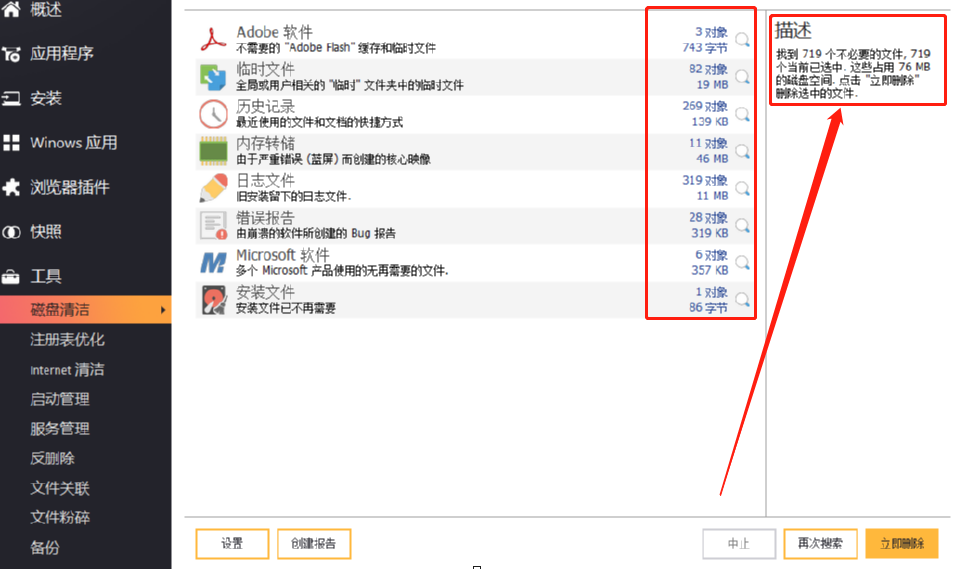Click magnifier for 错误报告 details
The height and width of the screenshot is (572, 974).
click(x=742, y=226)
